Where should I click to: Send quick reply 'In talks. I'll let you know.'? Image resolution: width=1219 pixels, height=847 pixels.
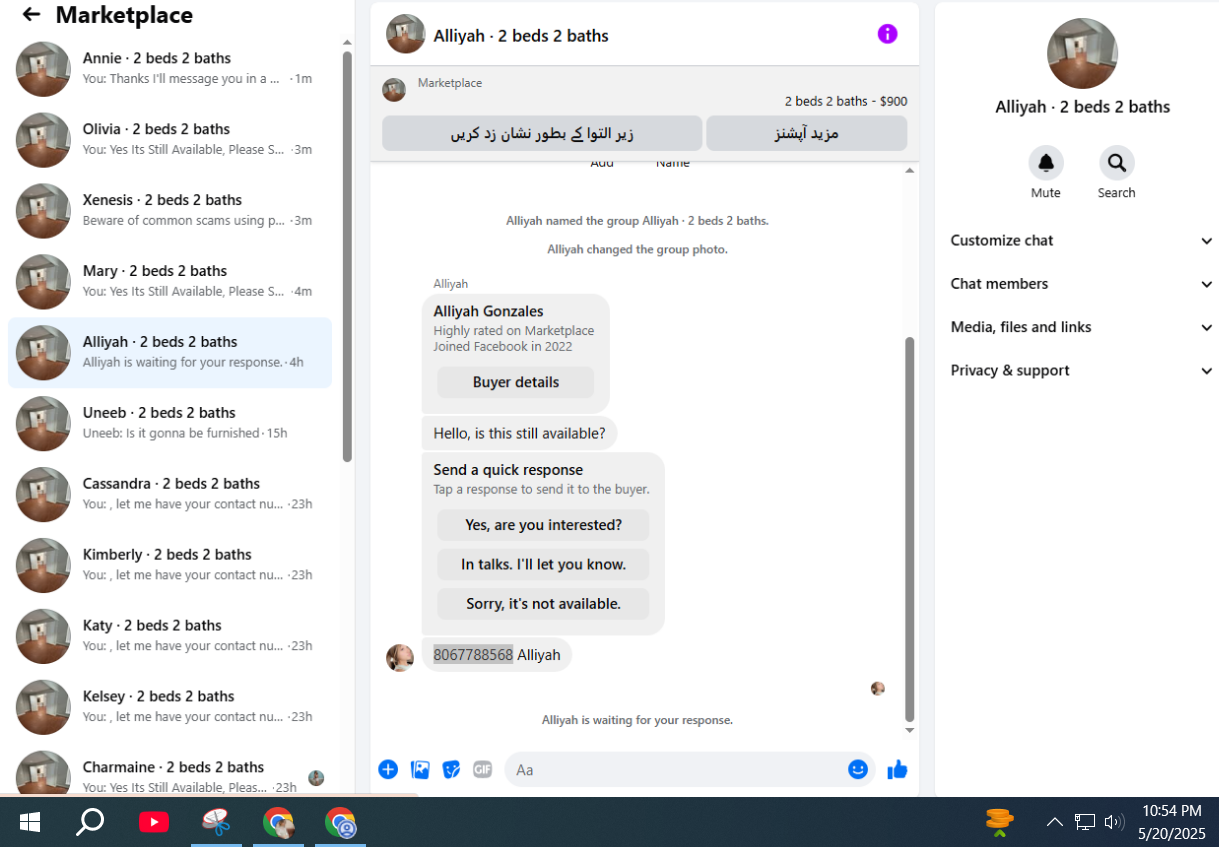click(x=543, y=564)
